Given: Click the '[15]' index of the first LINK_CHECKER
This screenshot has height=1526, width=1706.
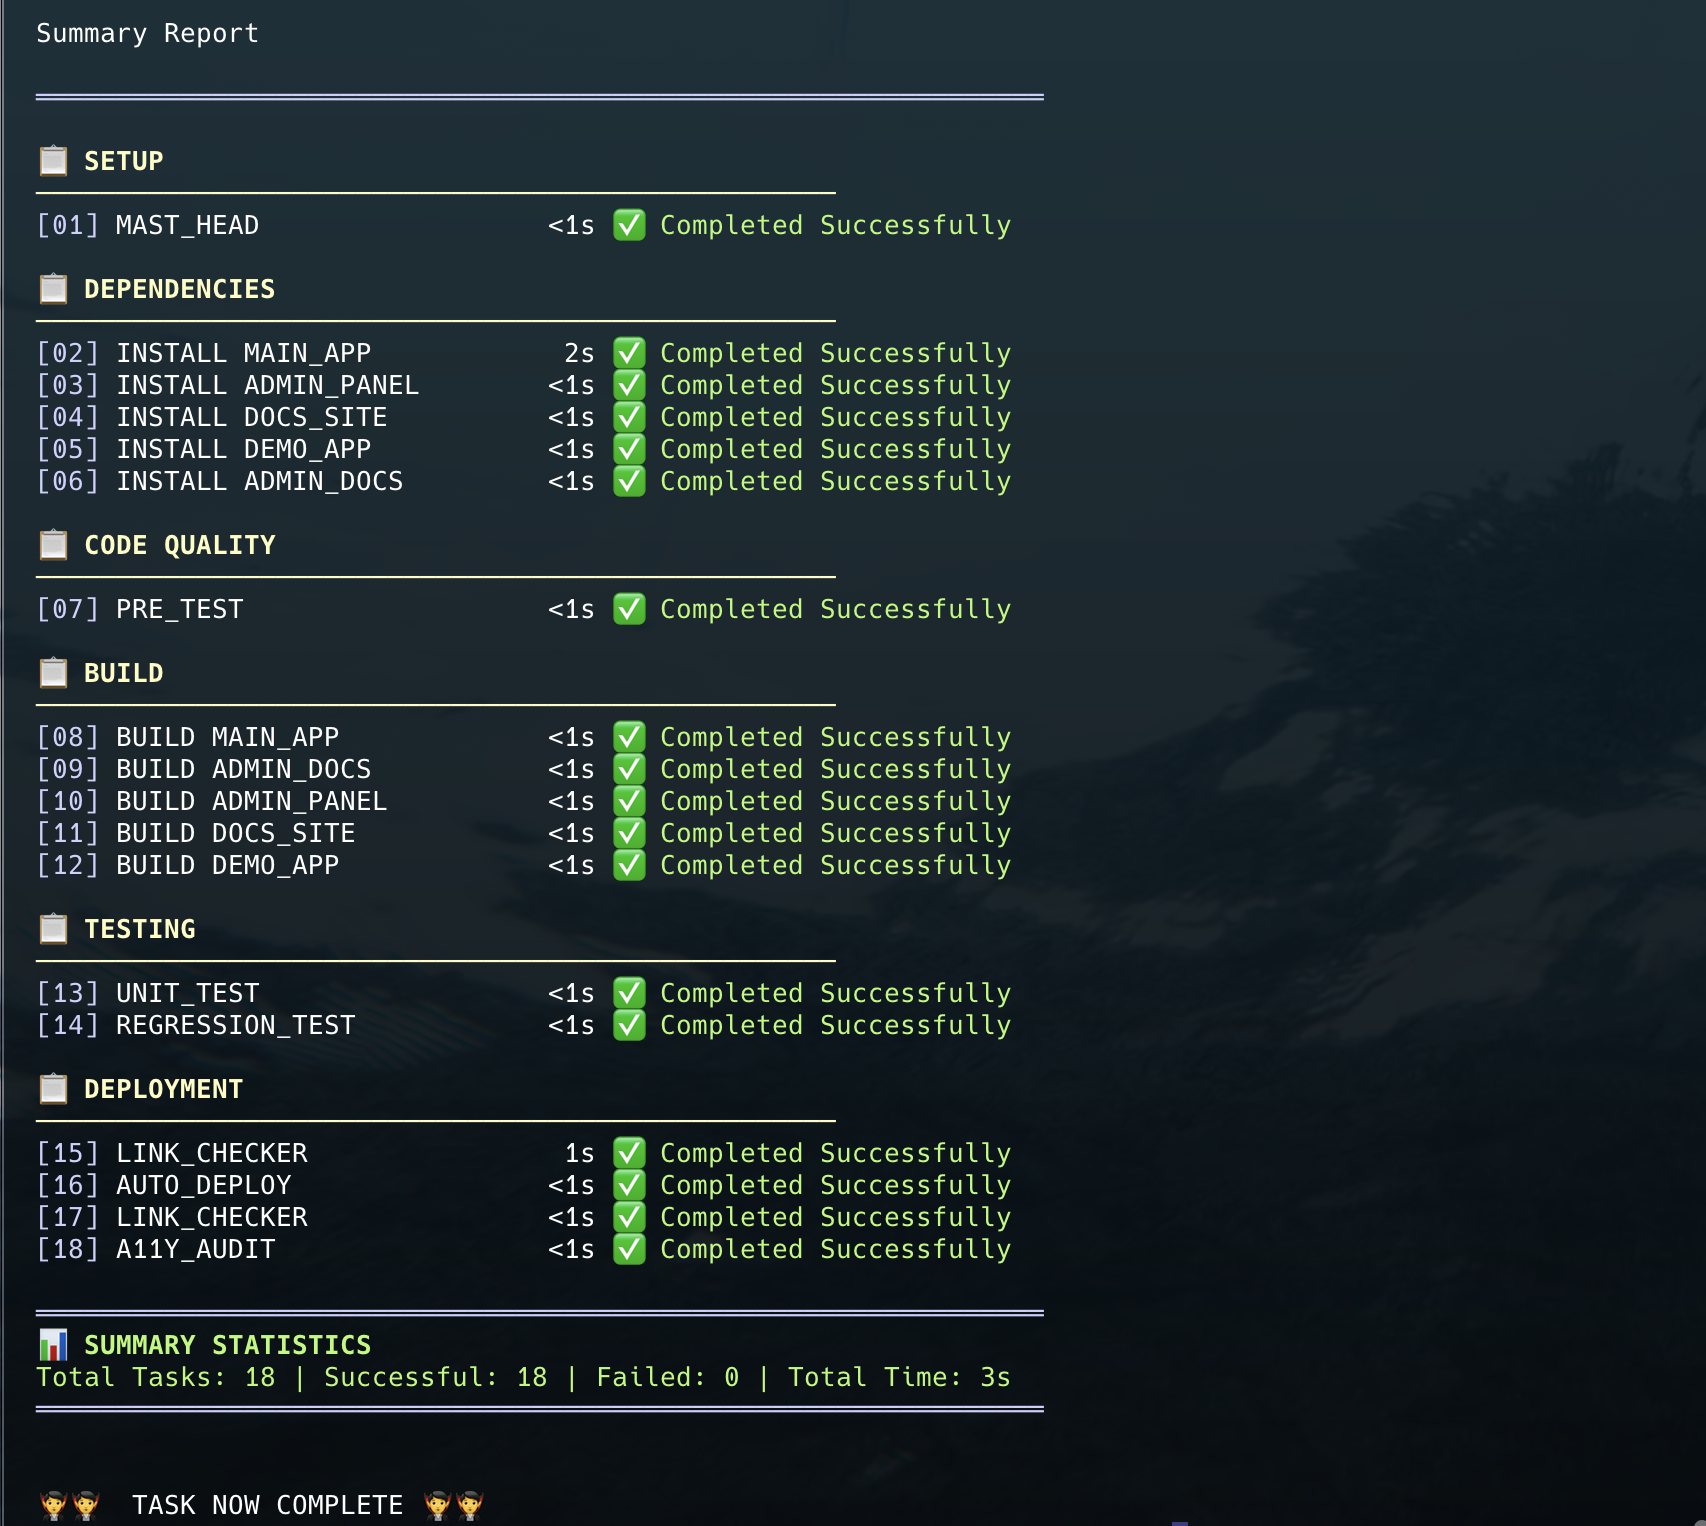Looking at the screenshot, I should pos(68,1153).
